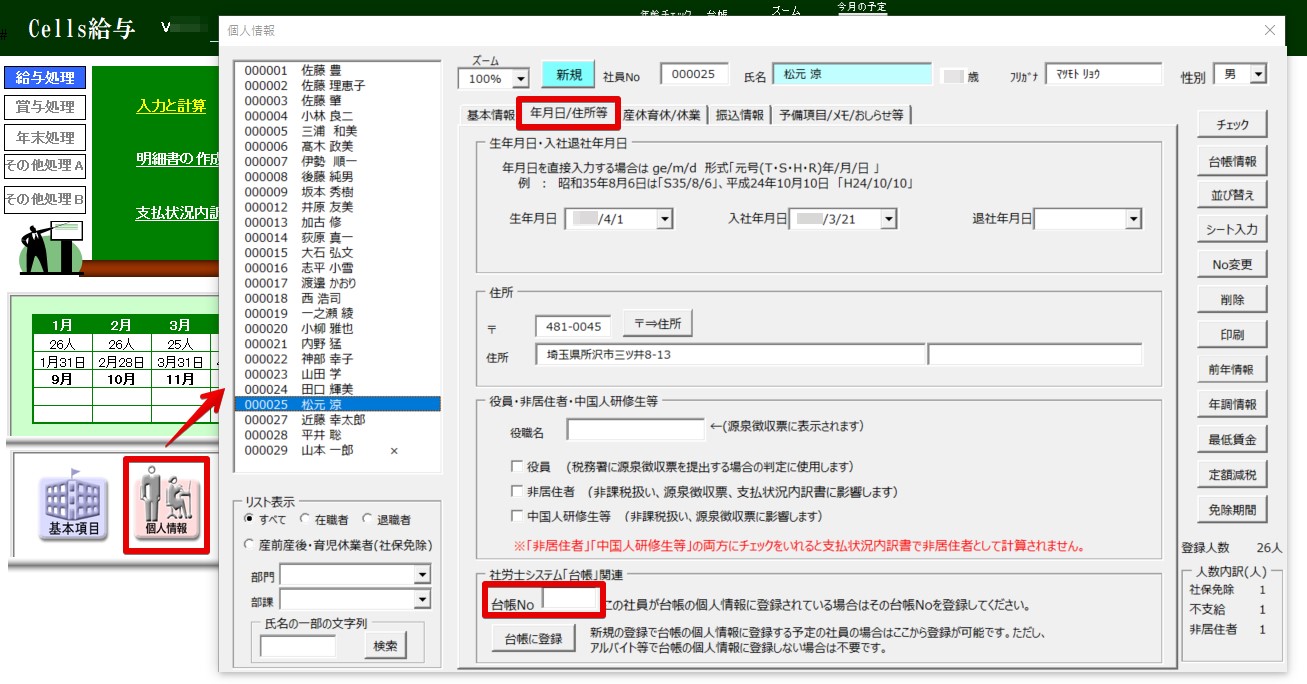Expand the ズーム percentage dropdown
The height and width of the screenshot is (684, 1307).
[520, 78]
